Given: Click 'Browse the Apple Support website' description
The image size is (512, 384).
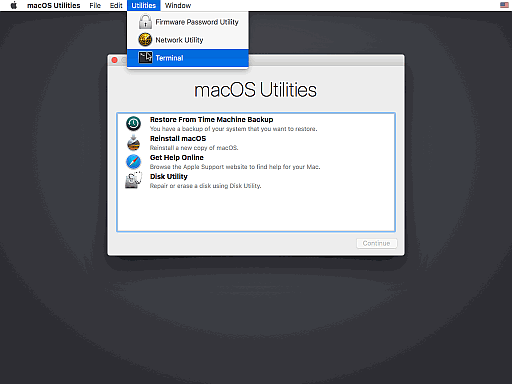Looking at the screenshot, I should (x=235, y=167).
